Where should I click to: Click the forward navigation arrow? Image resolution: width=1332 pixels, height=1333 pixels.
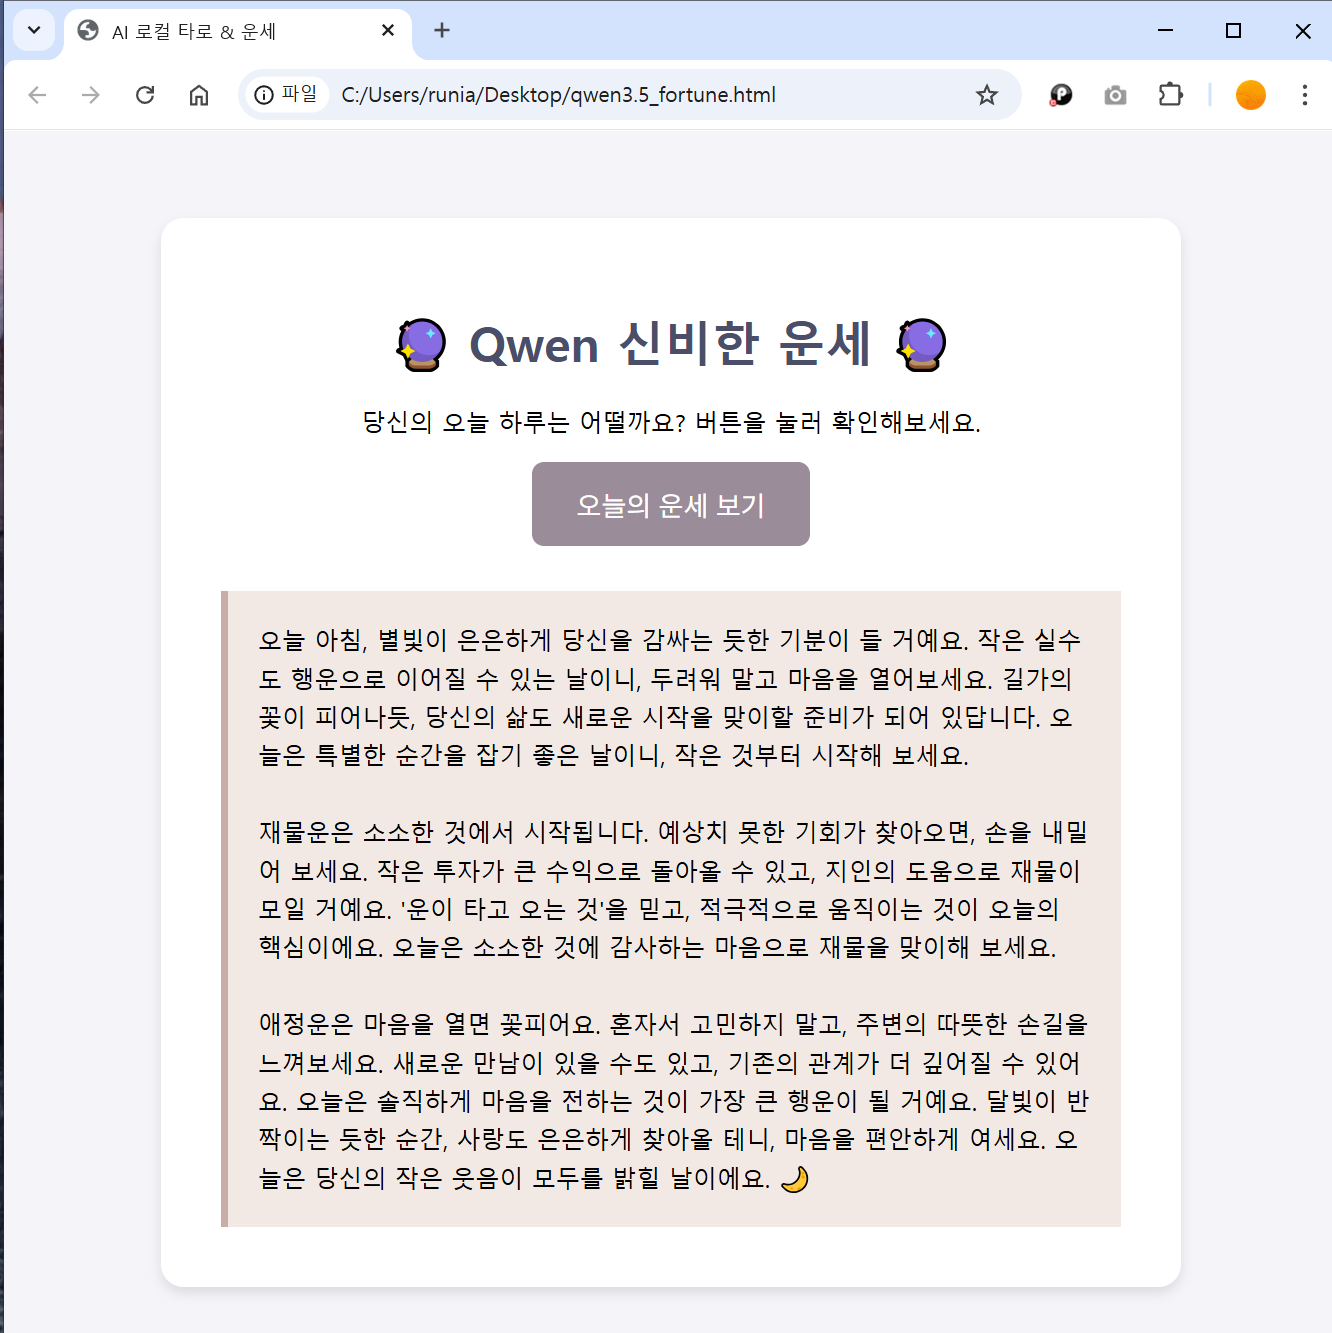91,95
